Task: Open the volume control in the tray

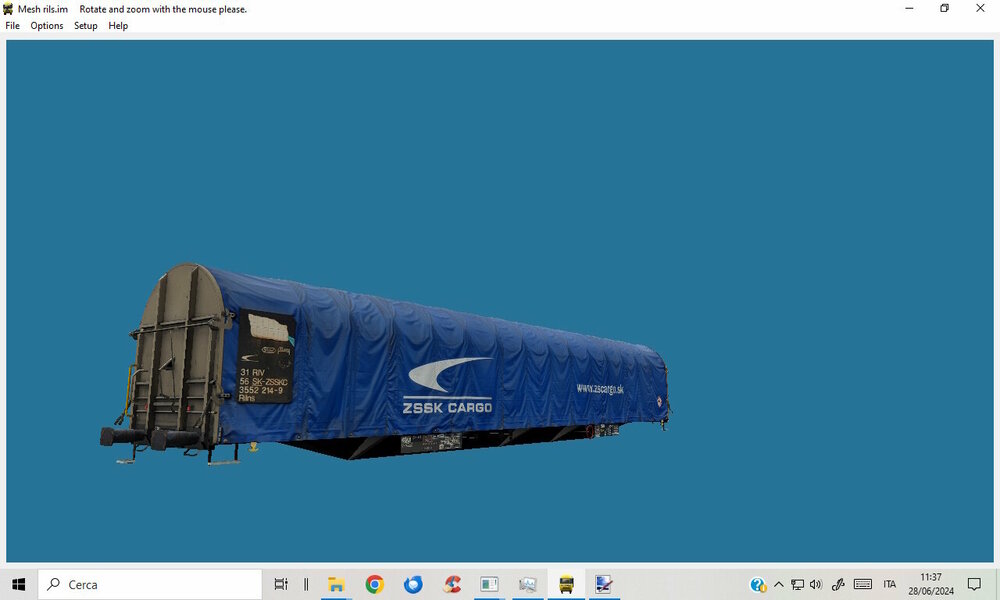Action: point(816,584)
